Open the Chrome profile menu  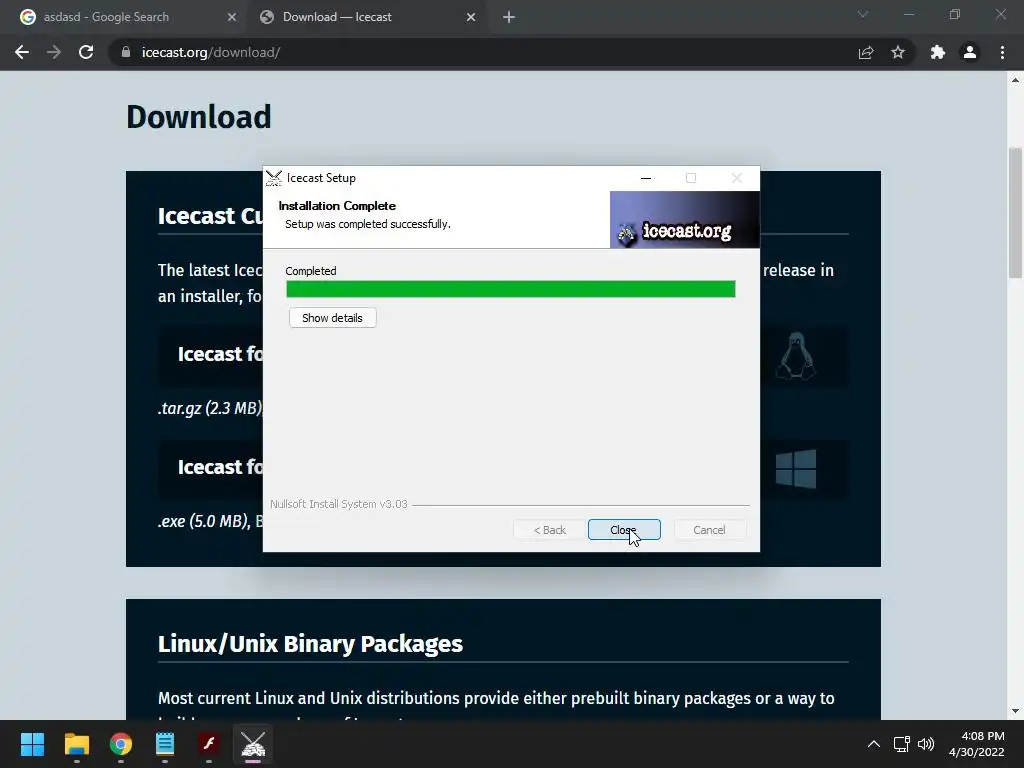[x=970, y=52]
